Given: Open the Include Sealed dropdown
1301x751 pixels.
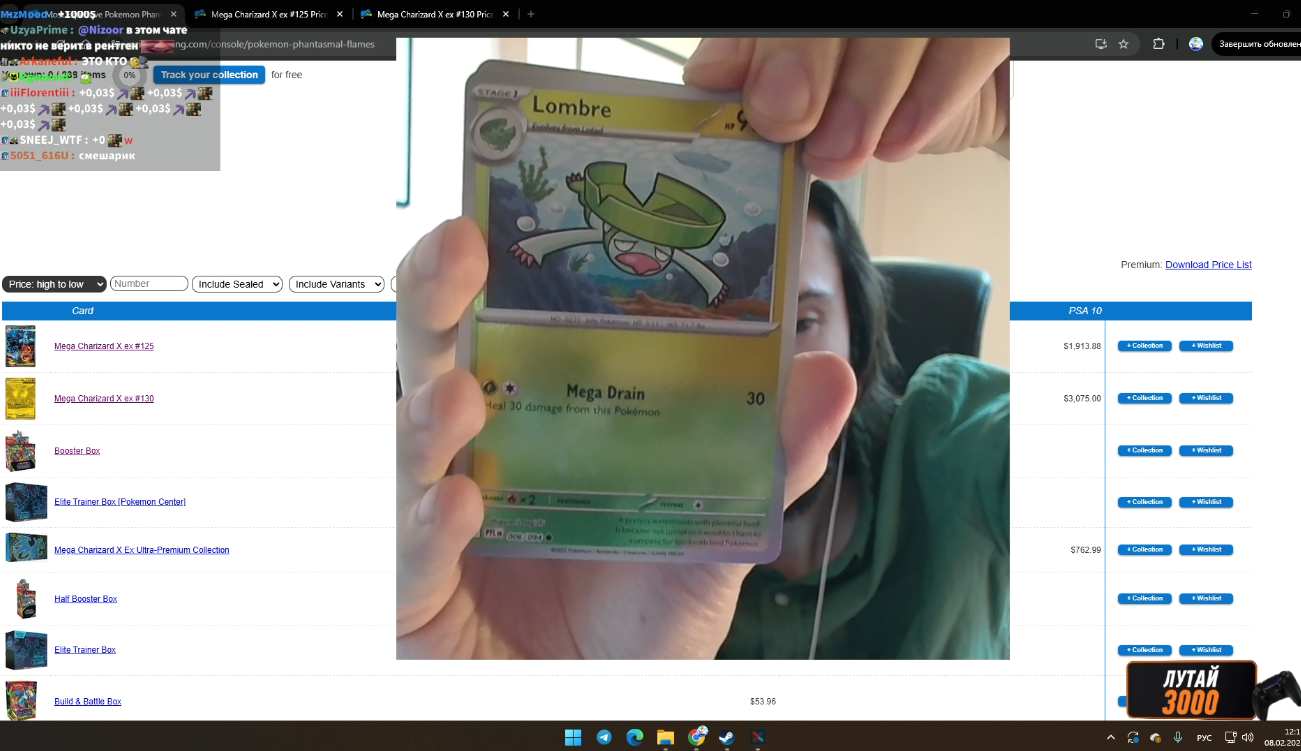Looking at the screenshot, I should coord(237,284).
